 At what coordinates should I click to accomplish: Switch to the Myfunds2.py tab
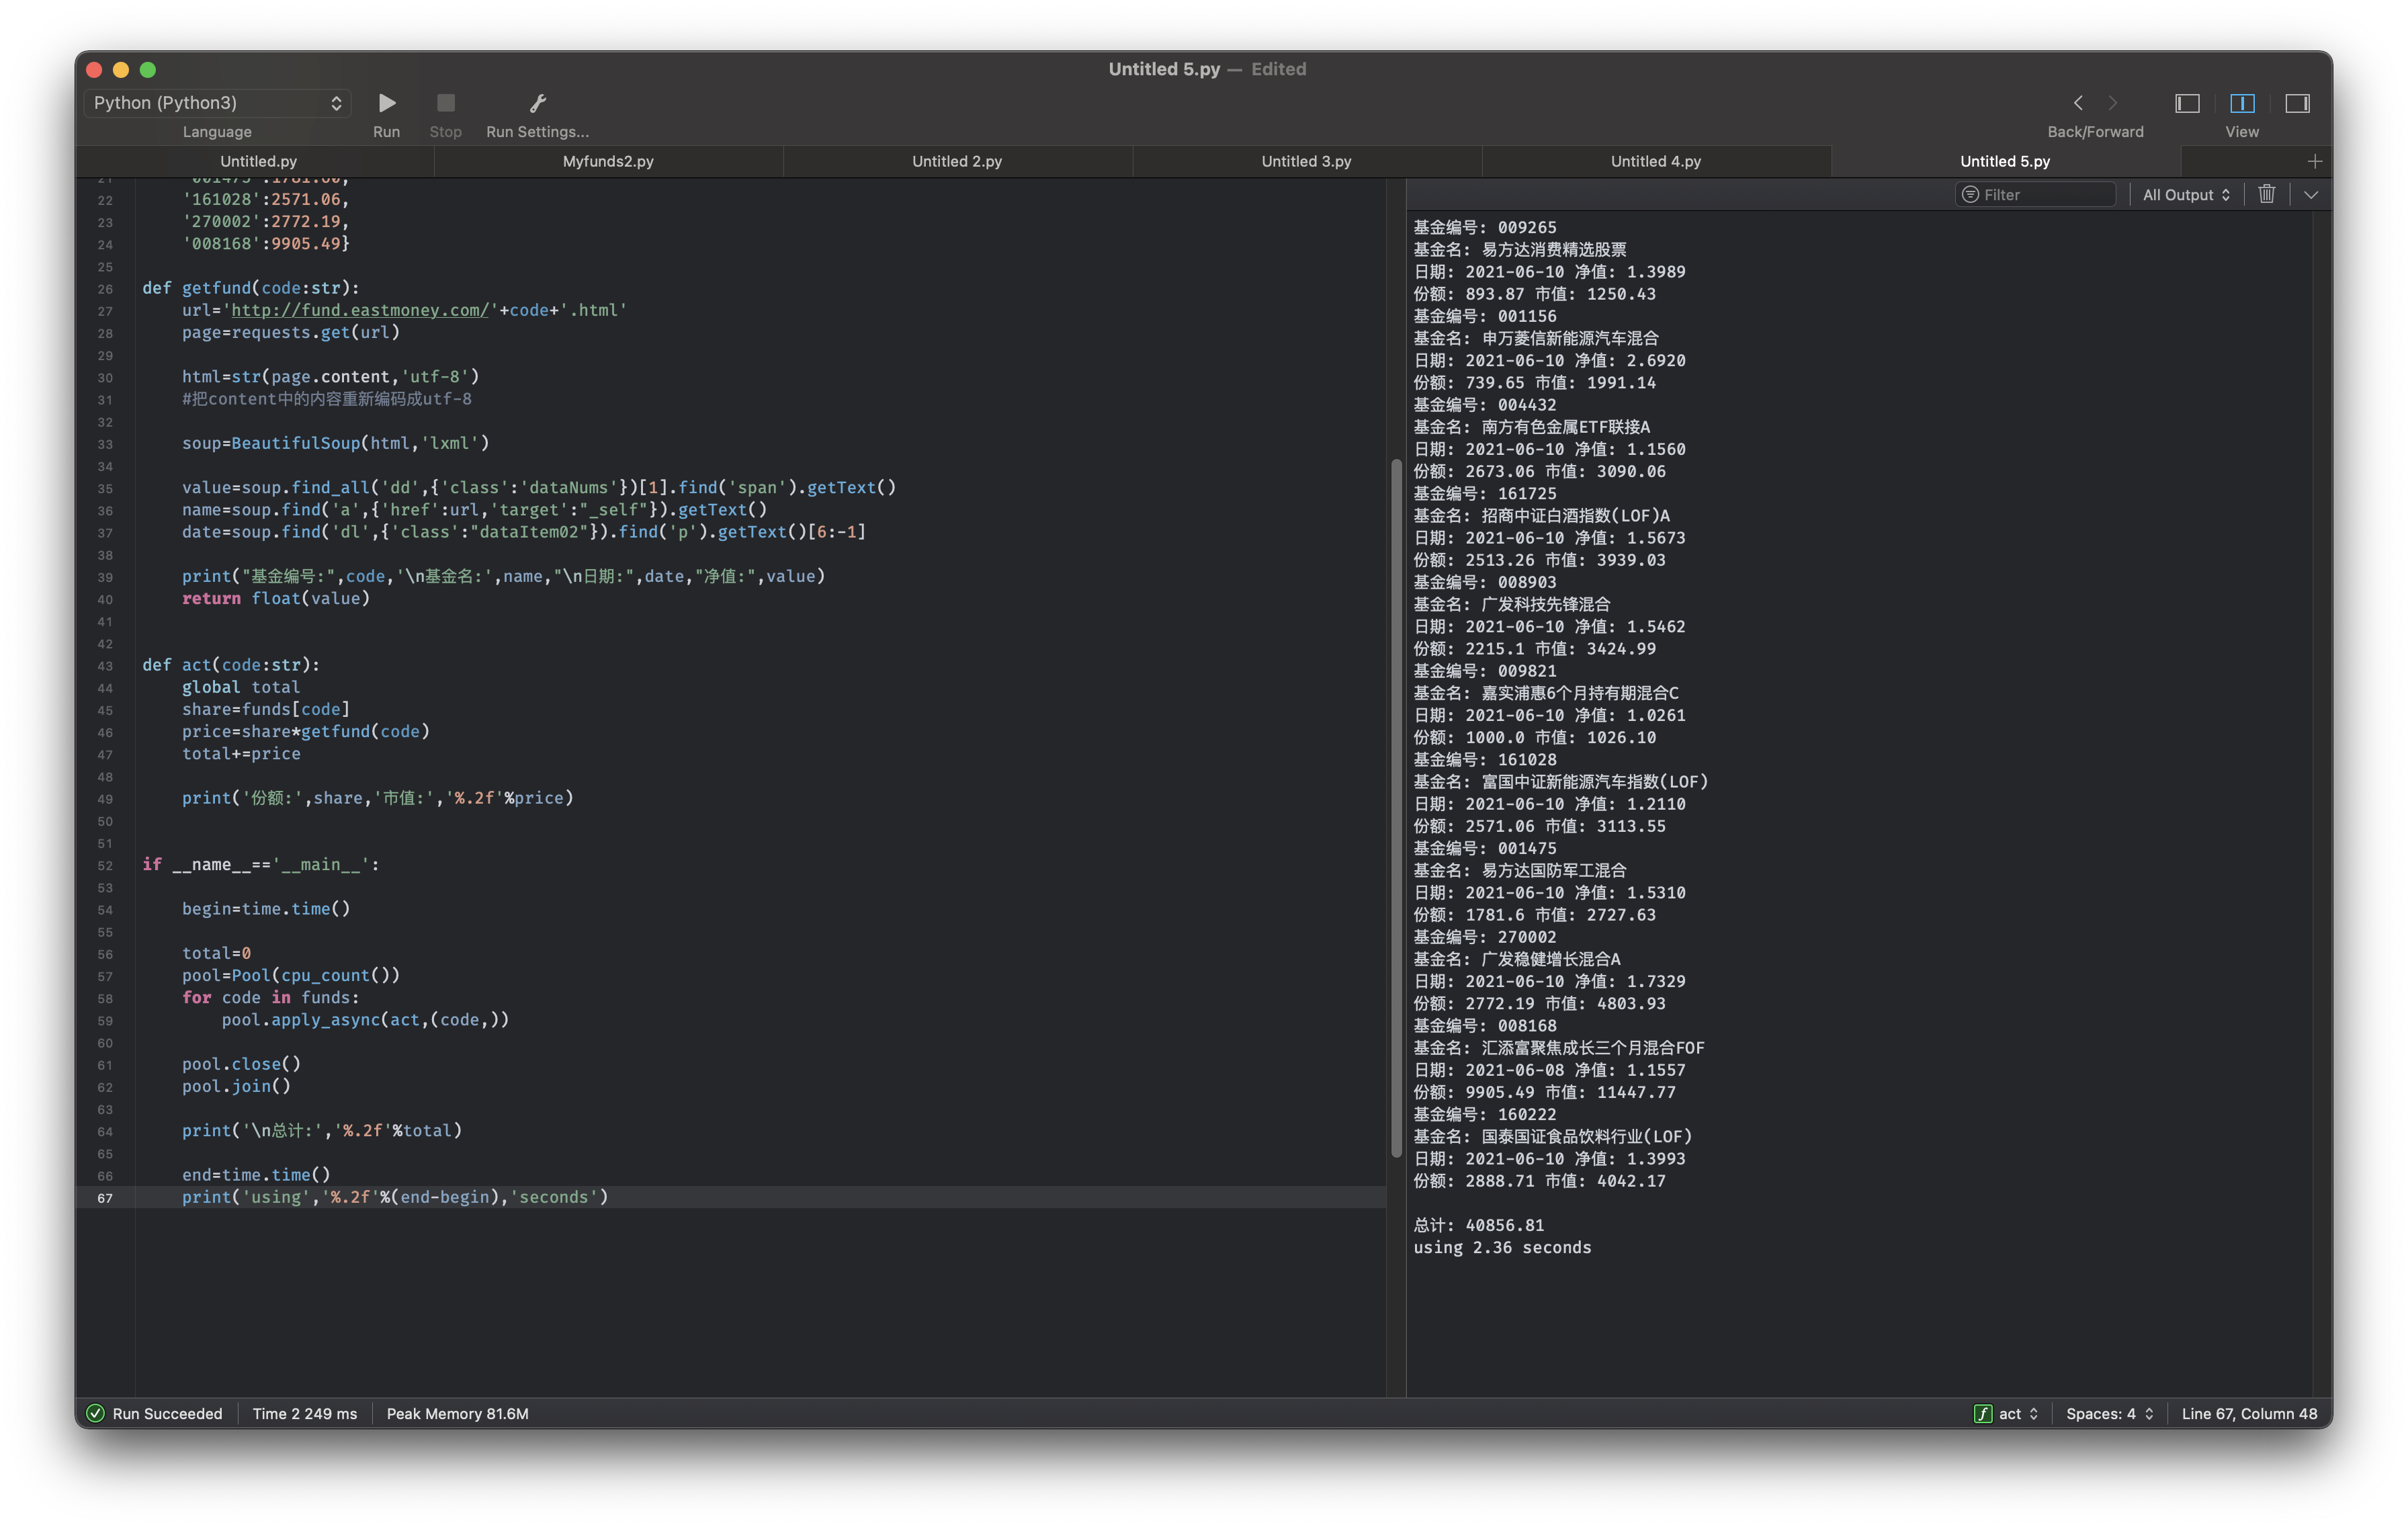608,161
